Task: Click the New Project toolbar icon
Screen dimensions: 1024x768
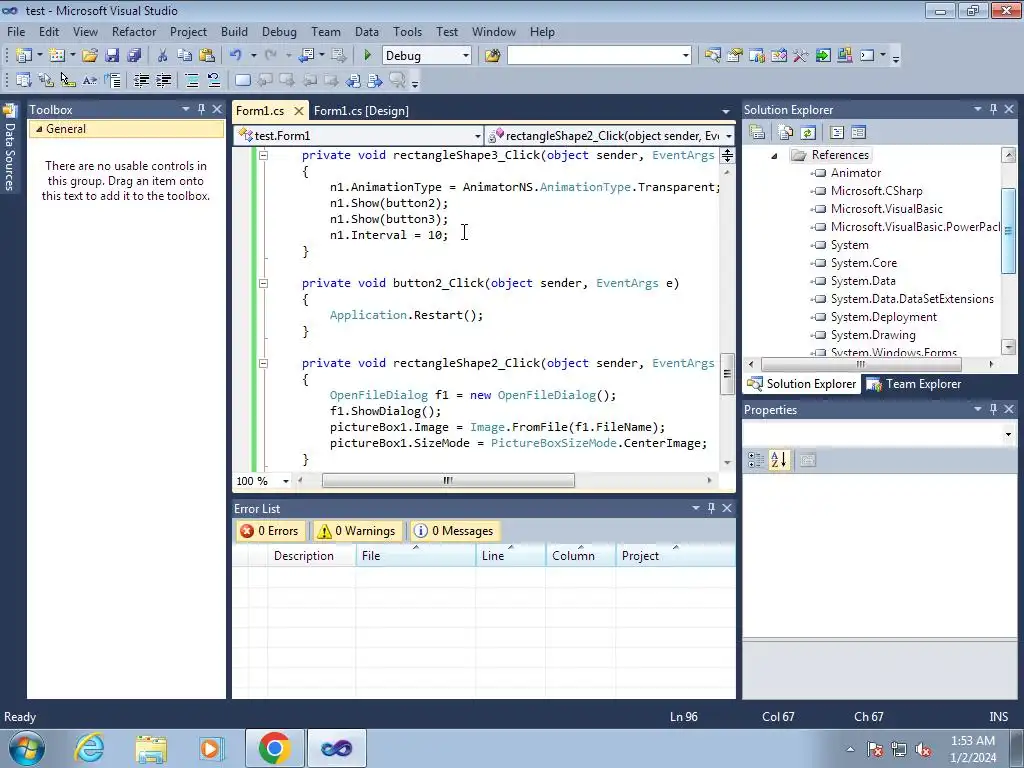Action: [x=23, y=56]
